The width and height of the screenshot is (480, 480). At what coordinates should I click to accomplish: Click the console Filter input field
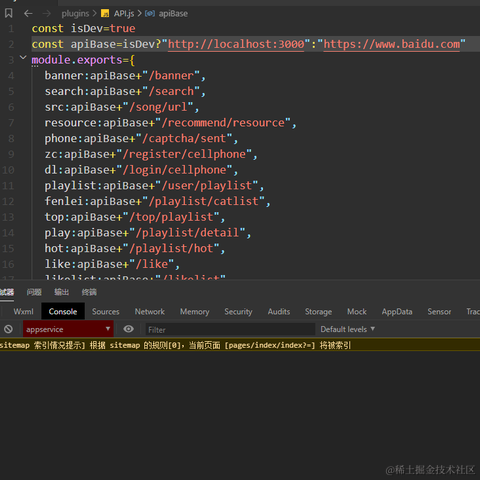(x=230, y=330)
